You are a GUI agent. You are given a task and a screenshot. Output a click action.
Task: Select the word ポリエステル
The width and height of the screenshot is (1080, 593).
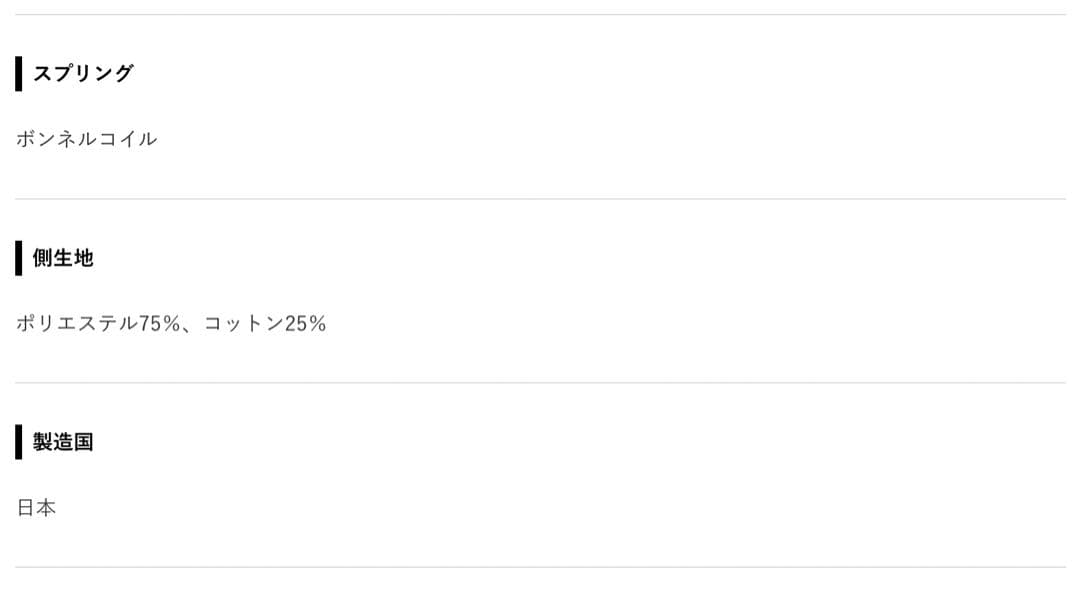[x=77, y=324]
